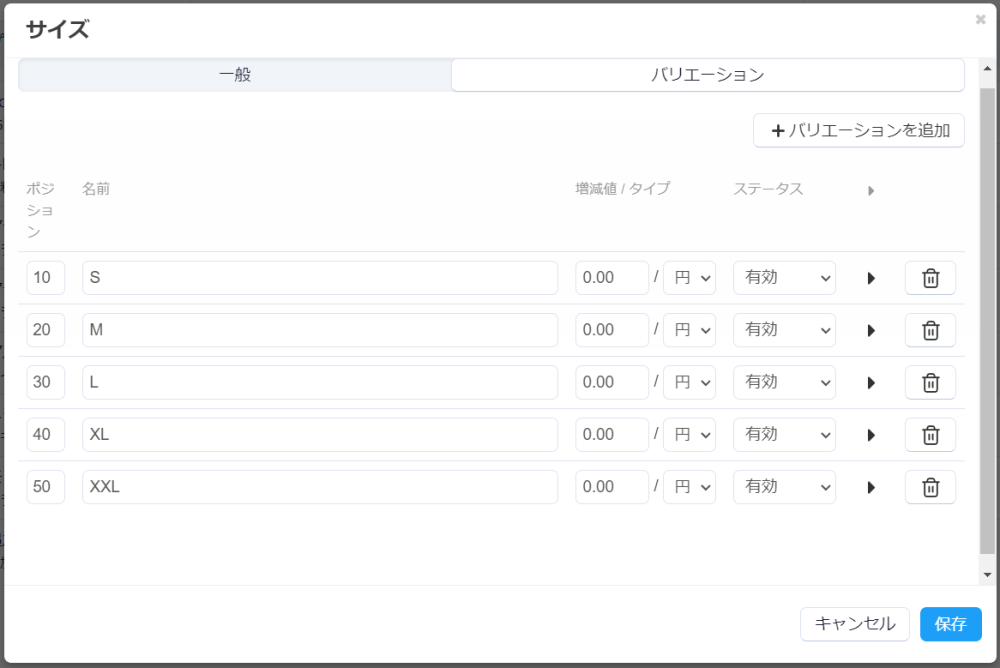Expand details arrow for S row
1000x668 pixels.
coord(871,278)
